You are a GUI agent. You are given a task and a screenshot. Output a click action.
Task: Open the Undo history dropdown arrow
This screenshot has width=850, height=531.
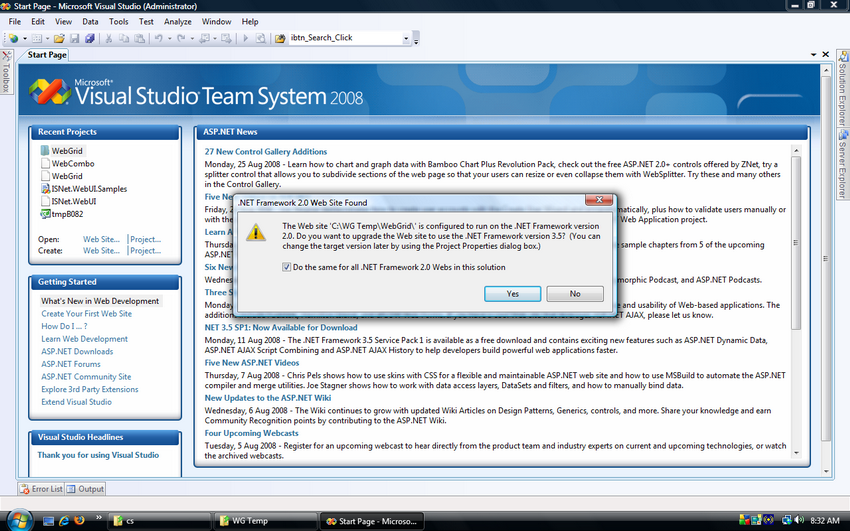169,38
